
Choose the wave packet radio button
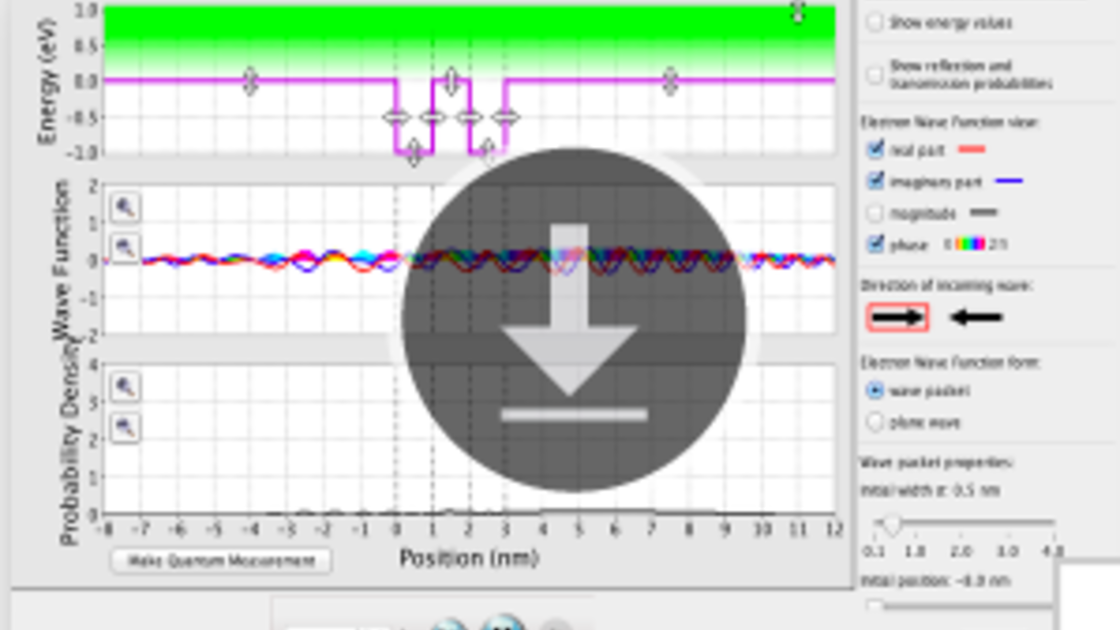coord(875,391)
